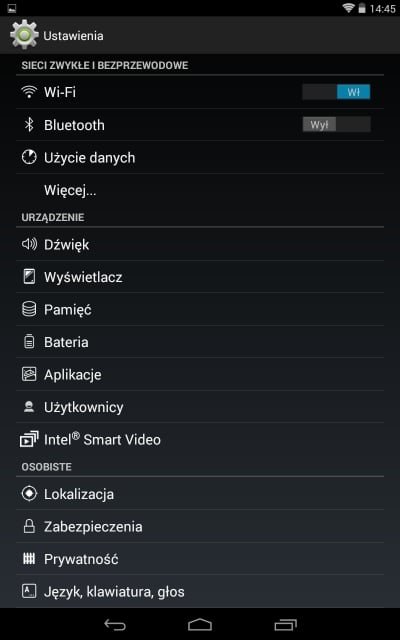Image resolution: width=400 pixels, height=640 pixels.
Task: Open Więcej... network options
Action: coord(200,190)
